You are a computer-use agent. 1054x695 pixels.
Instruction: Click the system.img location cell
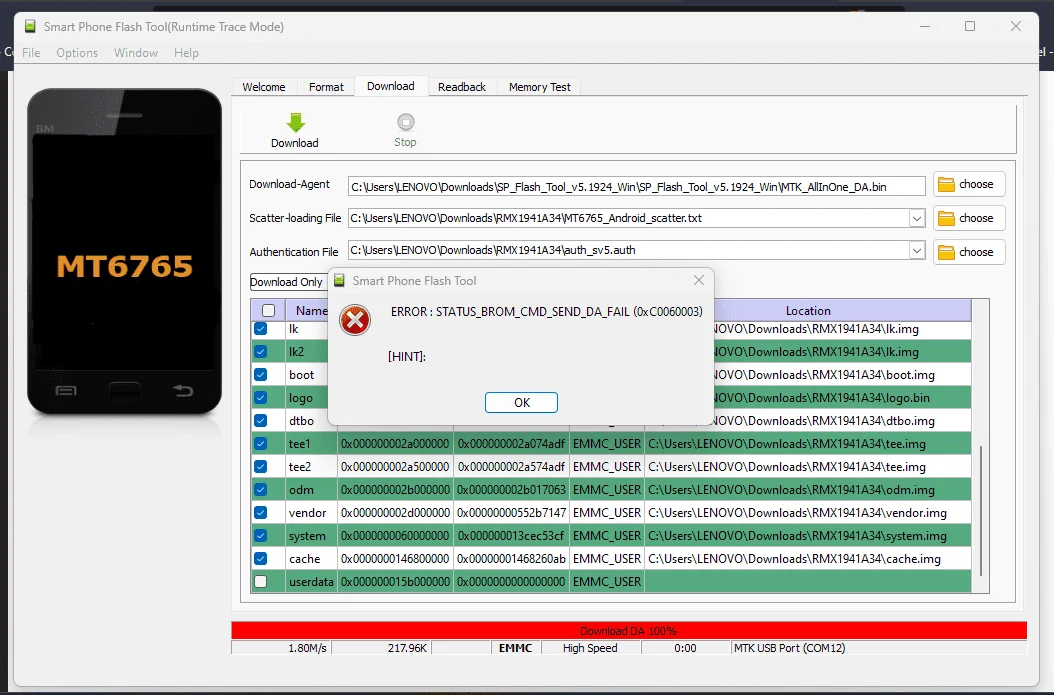pos(807,536)
